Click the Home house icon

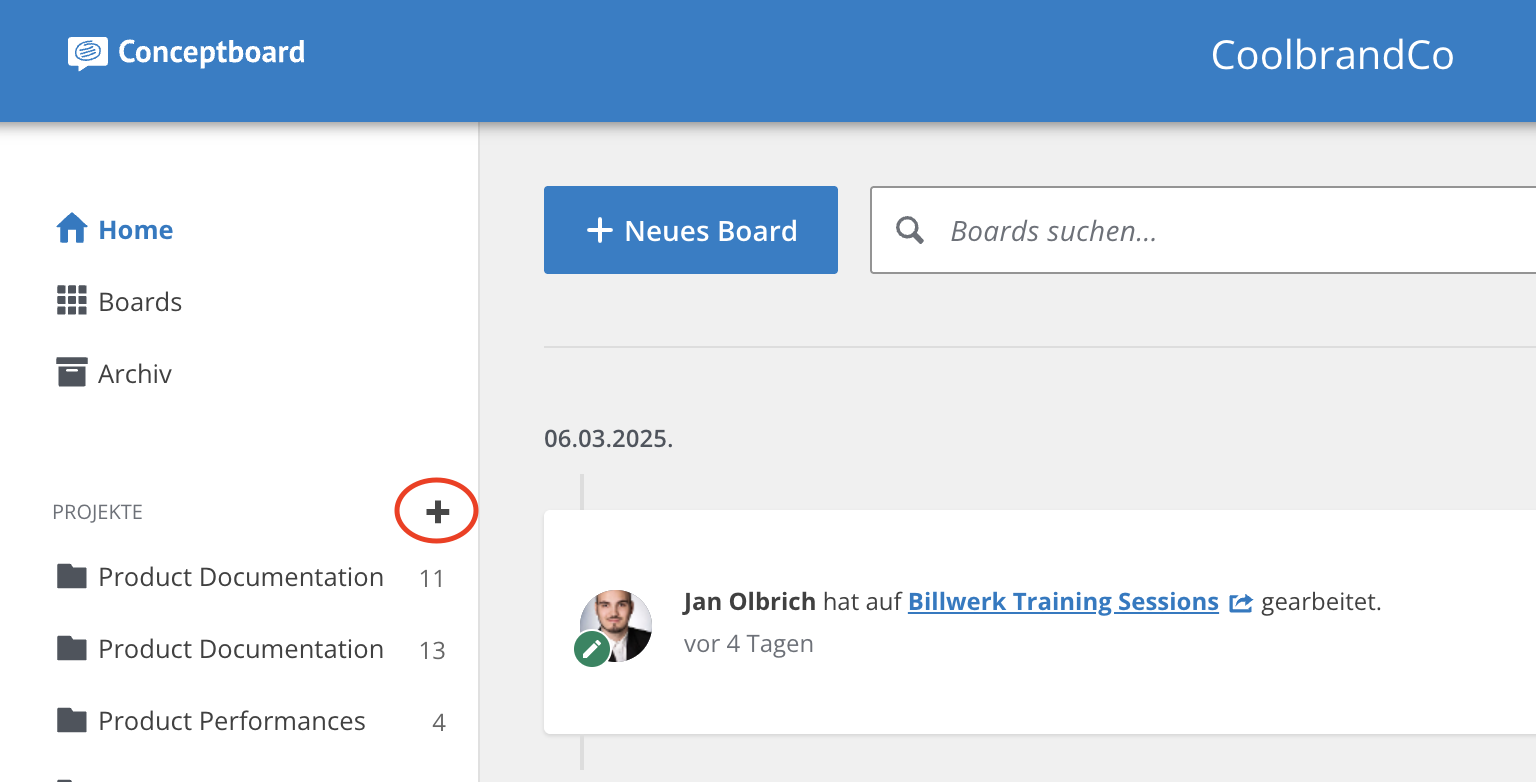(x=72, y=229)
